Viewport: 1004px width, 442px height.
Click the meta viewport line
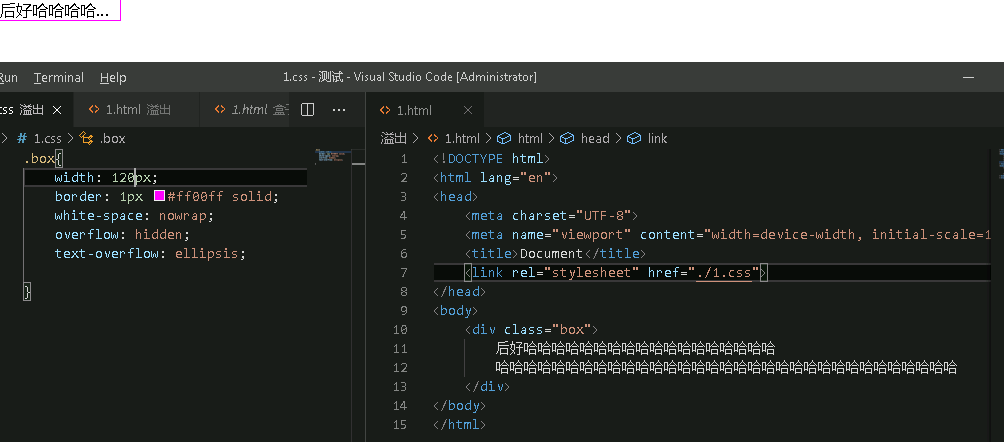click(728, 234)
